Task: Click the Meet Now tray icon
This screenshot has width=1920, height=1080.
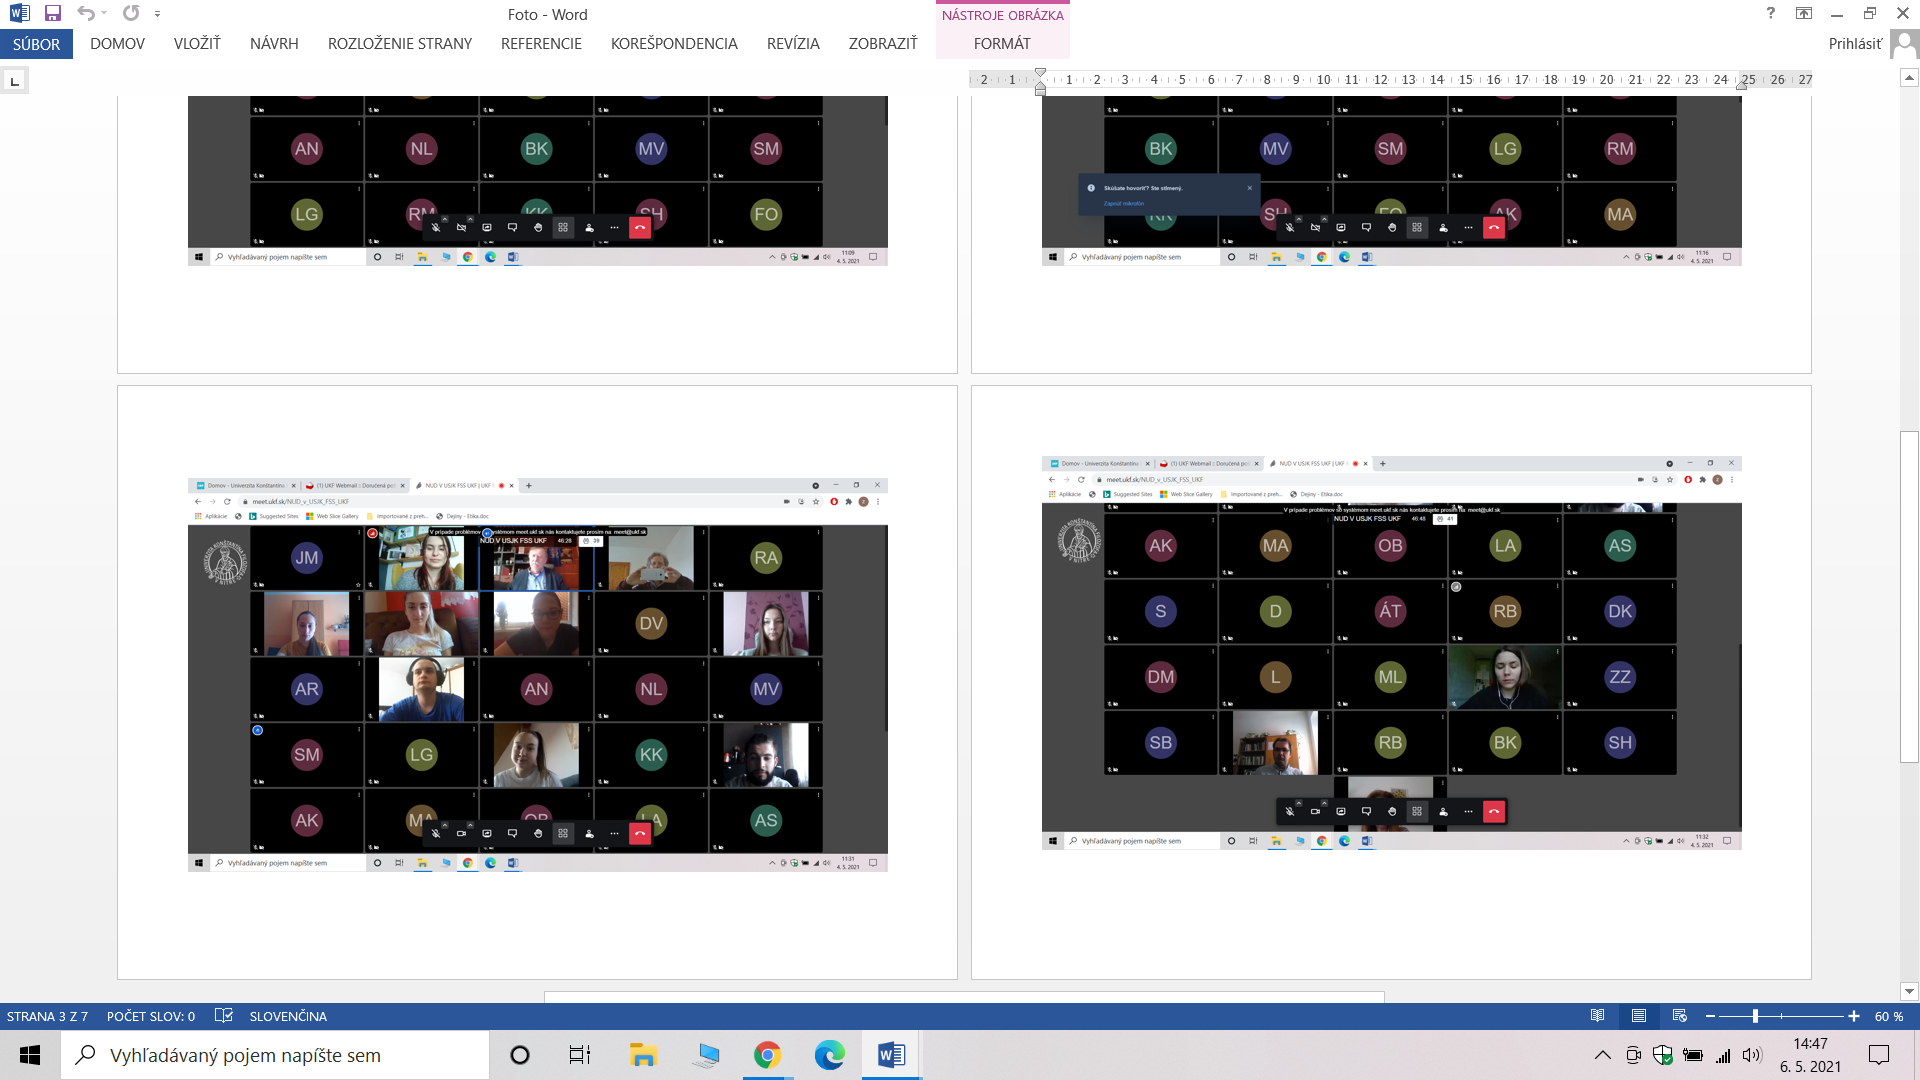Action: [x=1633, y=1055]
